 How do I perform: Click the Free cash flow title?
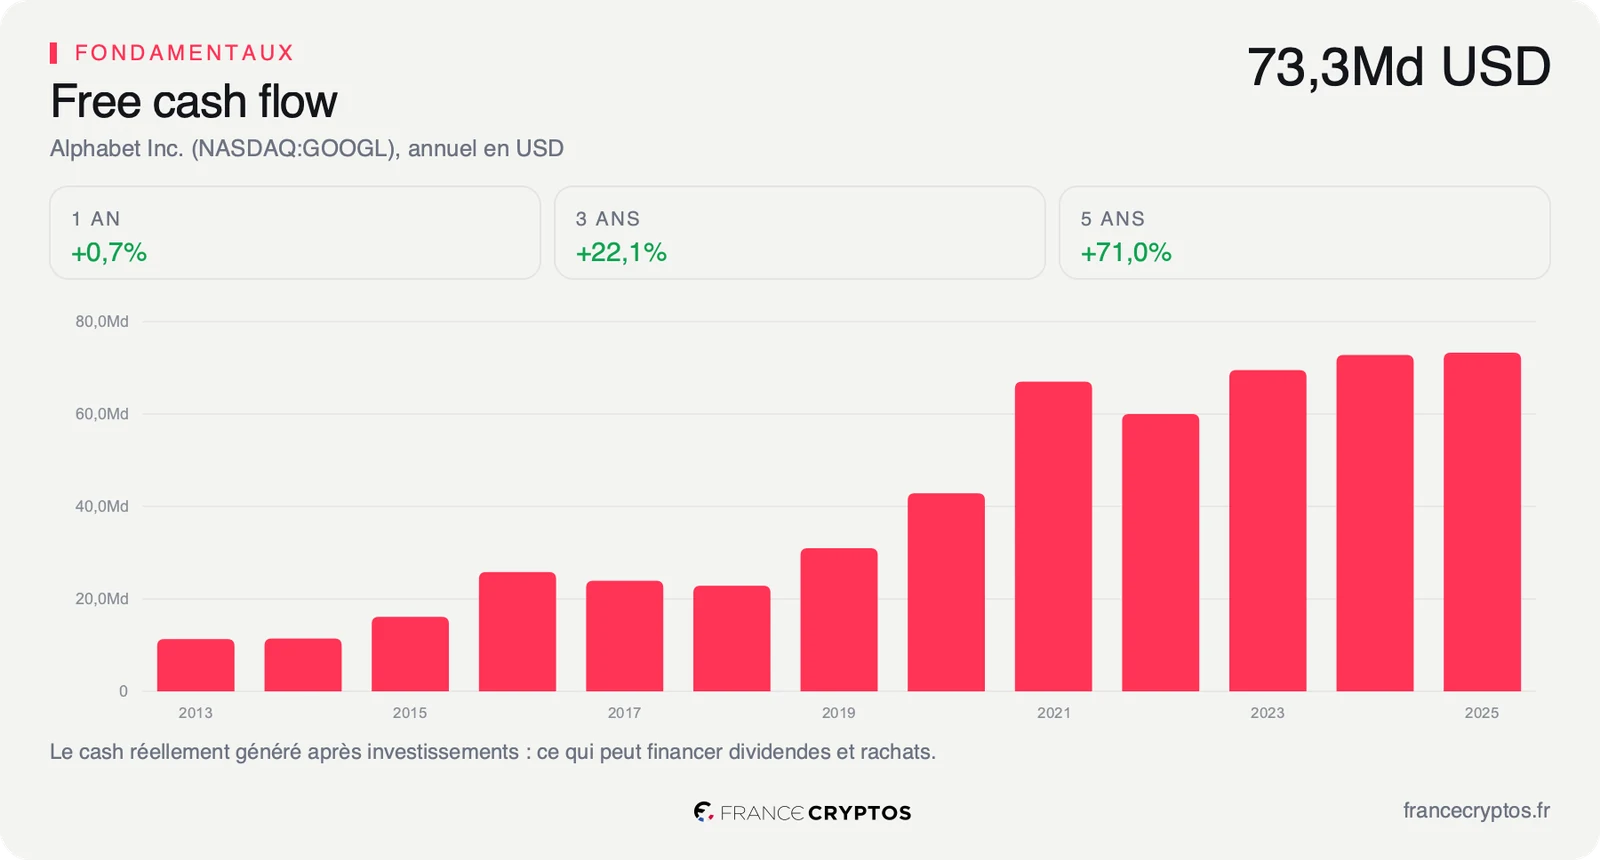(x=194, y=101)
